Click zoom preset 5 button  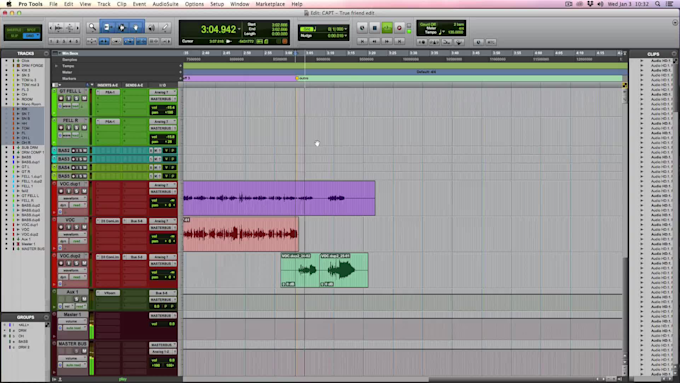77,42
